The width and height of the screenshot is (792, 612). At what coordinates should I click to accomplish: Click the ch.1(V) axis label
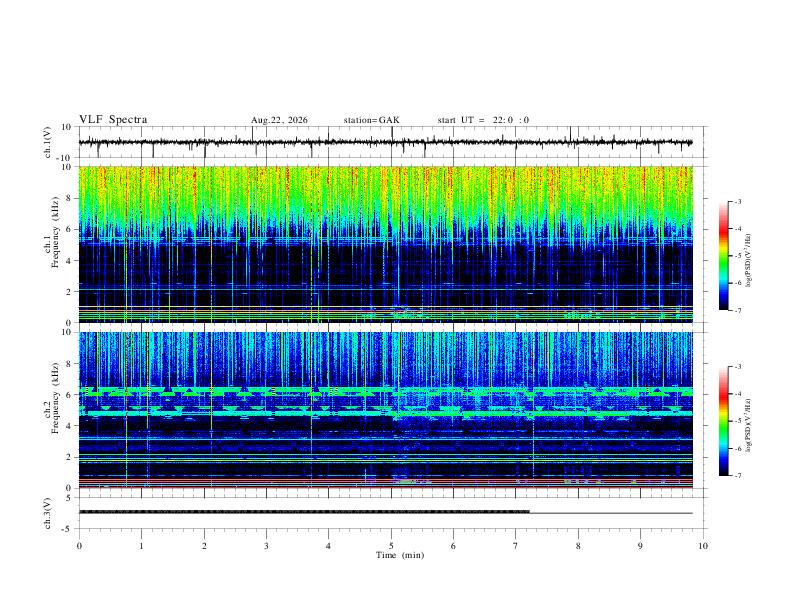(x=48, y=142)
